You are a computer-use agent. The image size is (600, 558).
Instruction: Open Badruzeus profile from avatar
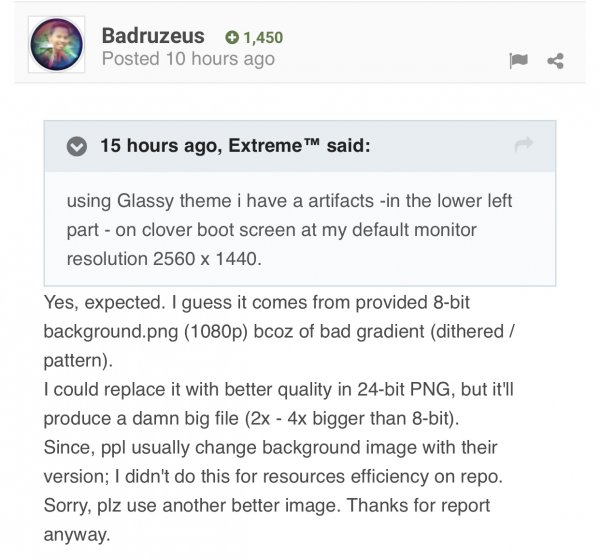[x=57, y=45]
